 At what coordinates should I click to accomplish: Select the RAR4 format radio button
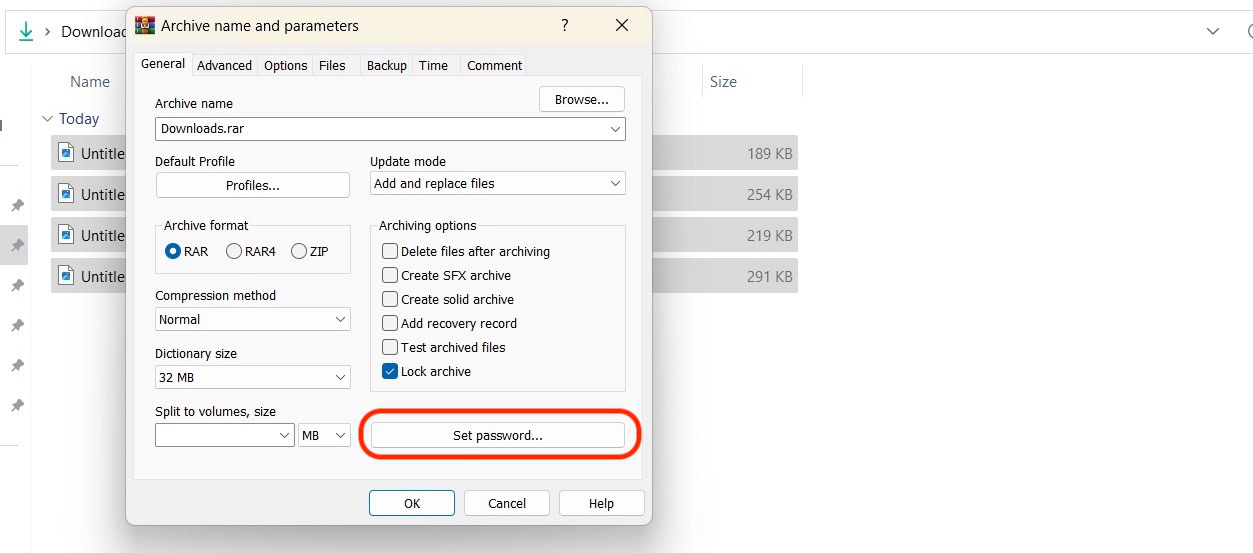click(x=234, y=251)
